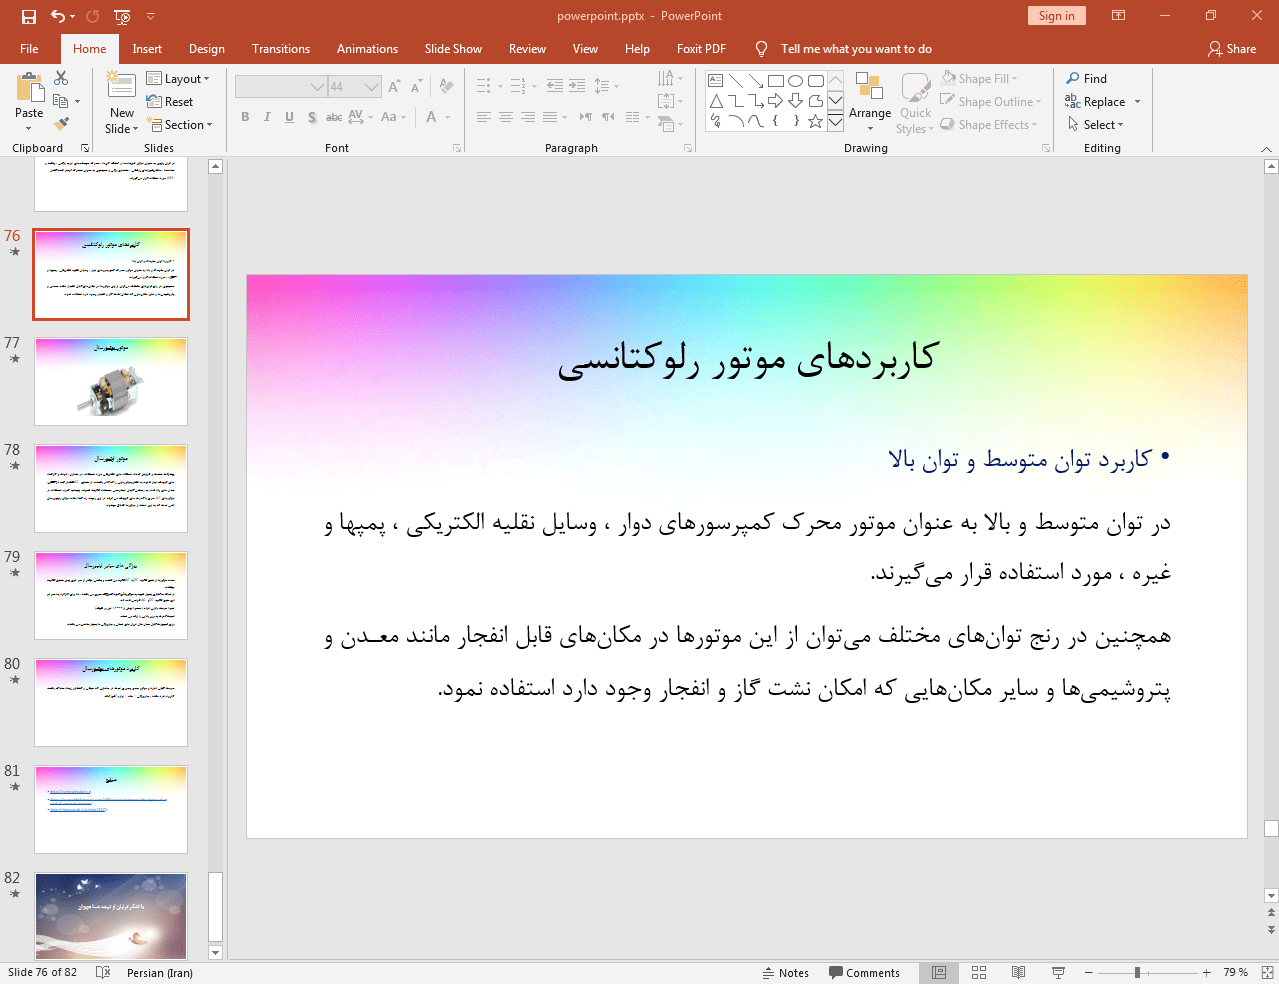Adjust the zoom slider handle
The image size is (1279, 984).
[x=1137, y=972]
